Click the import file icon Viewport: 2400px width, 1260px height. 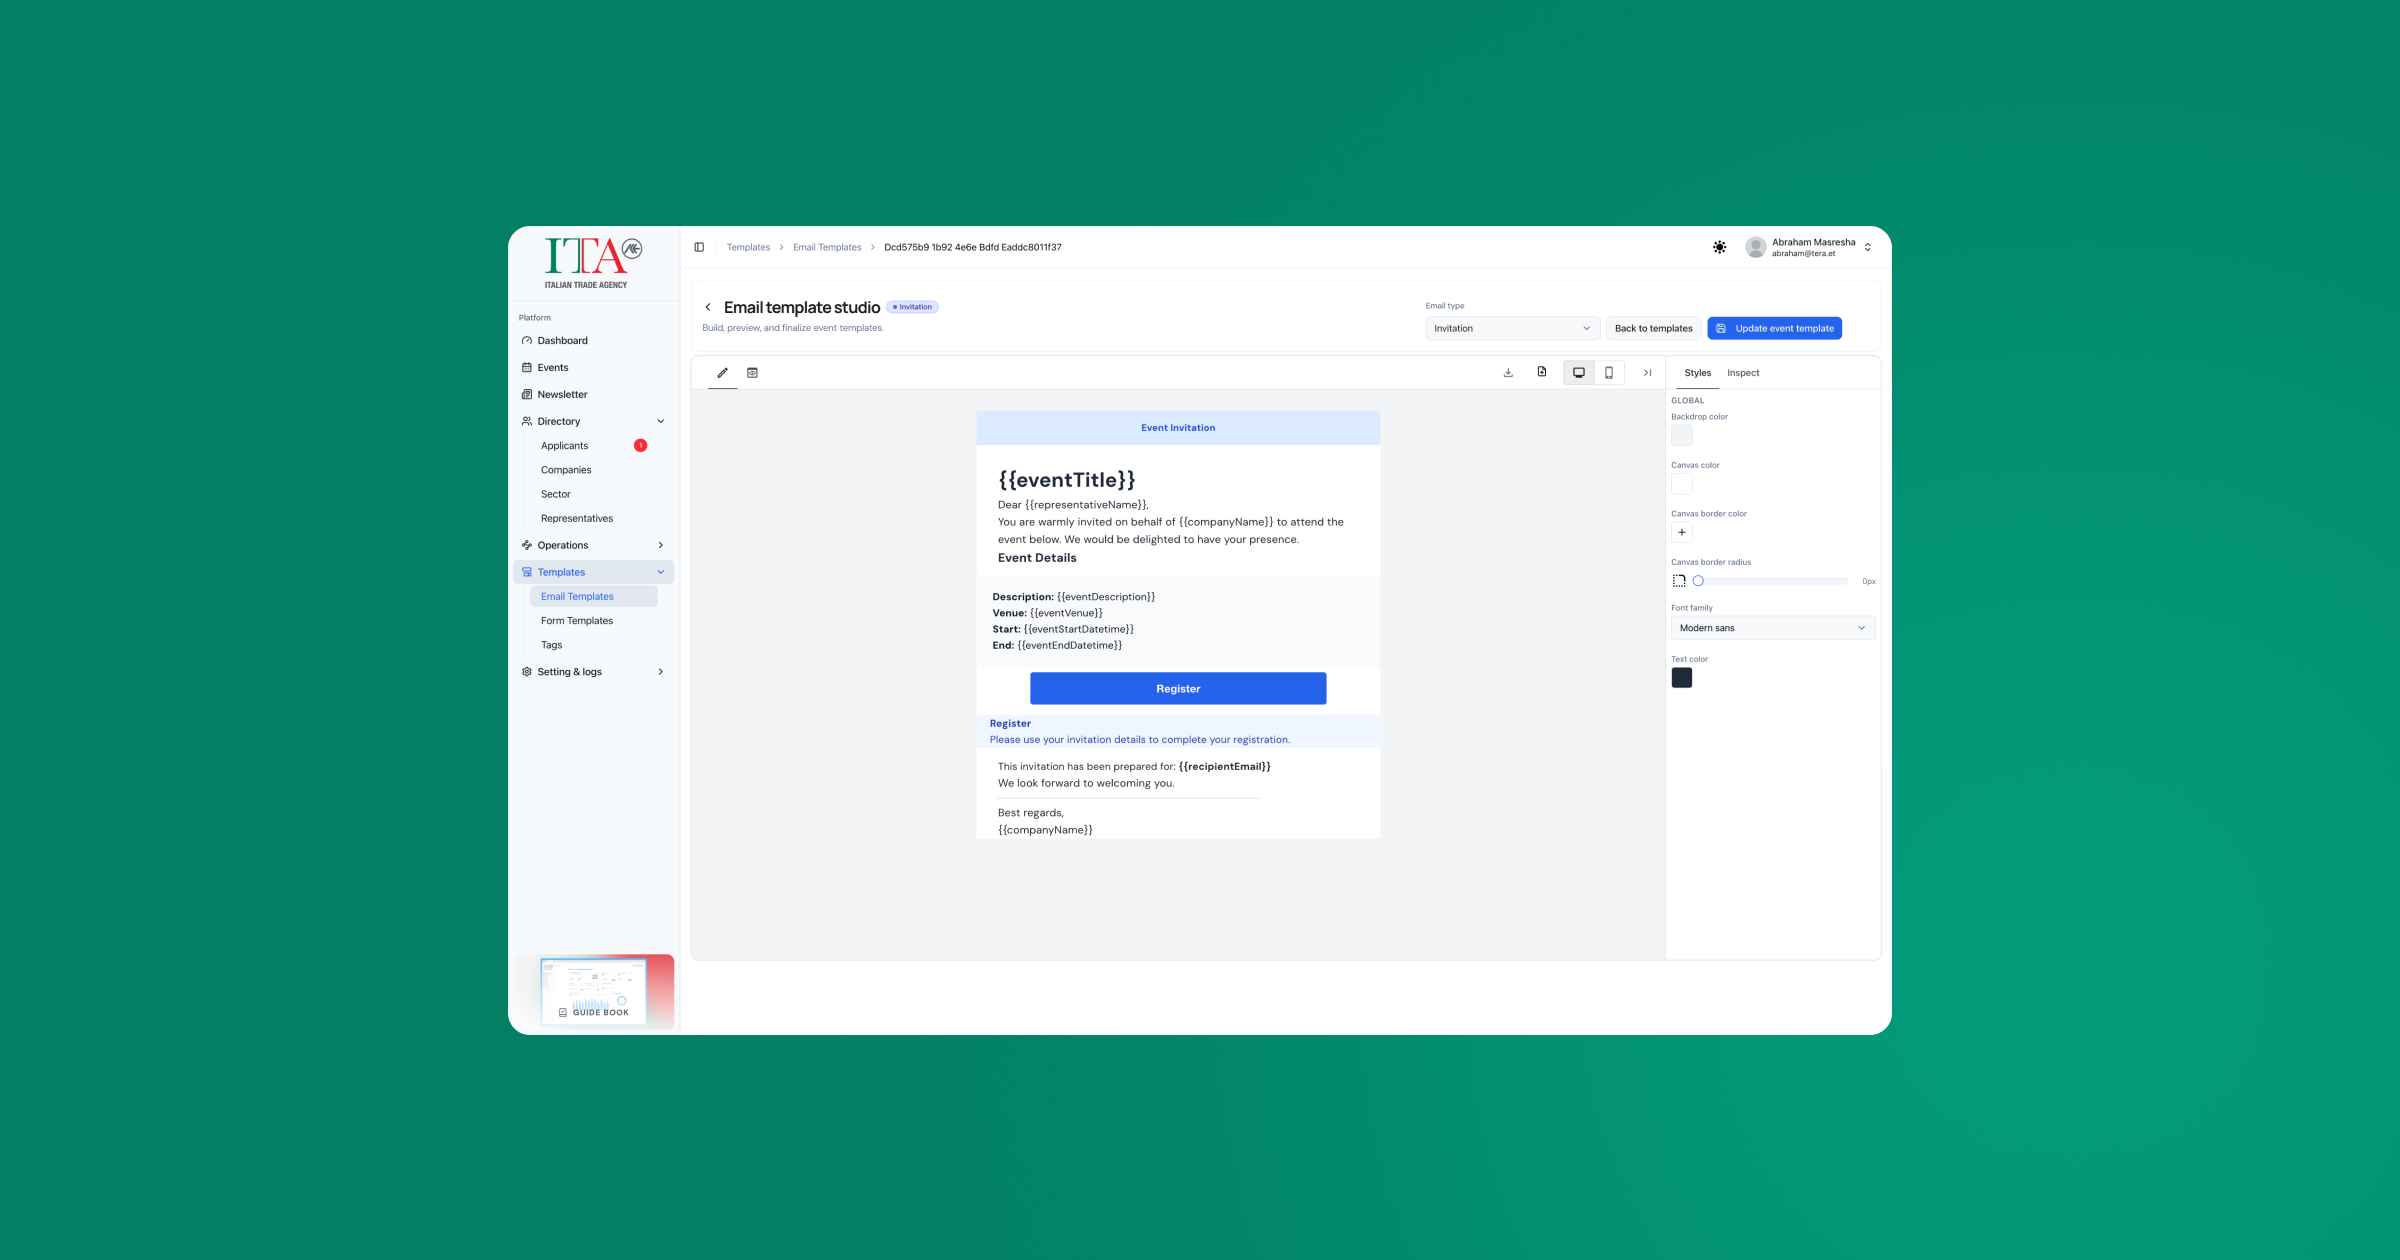point(1542,372)
